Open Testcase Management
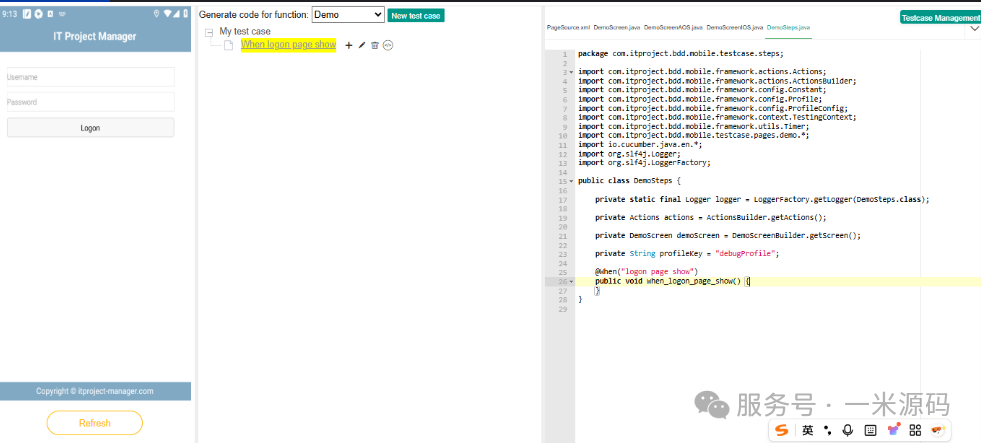This screenshot has width=981, height=443. pyautogui.click(x=940, y=18)
